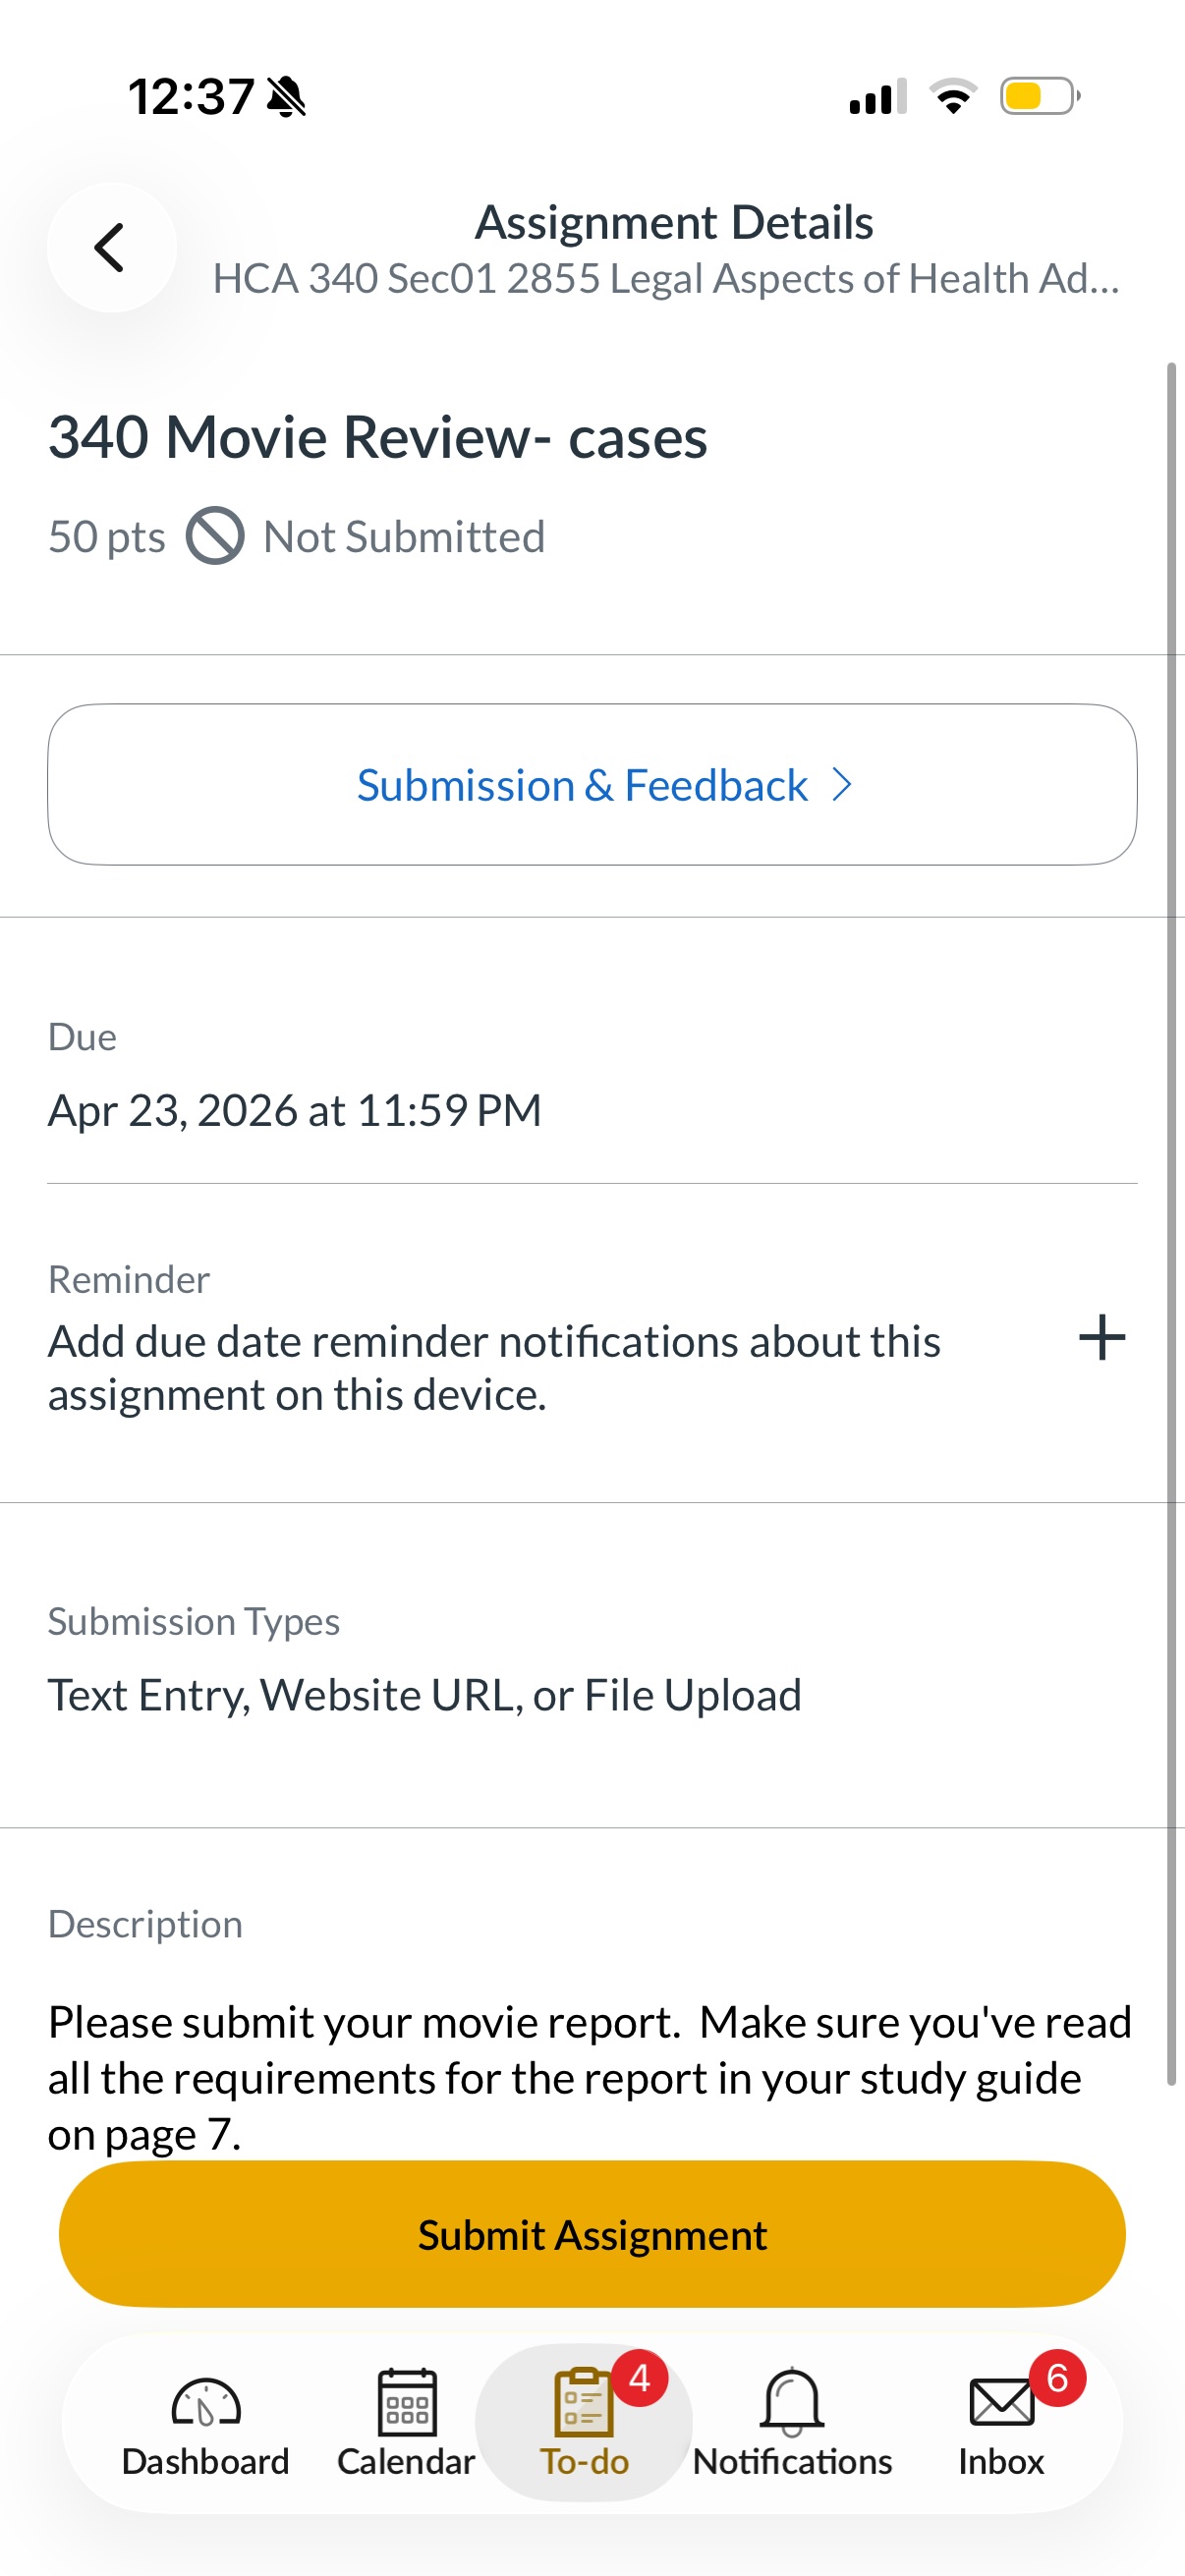Tap the due date Apr 23, 2026 text
The height and width of the screenshot is (2576, 1185).
(295, 1110)
